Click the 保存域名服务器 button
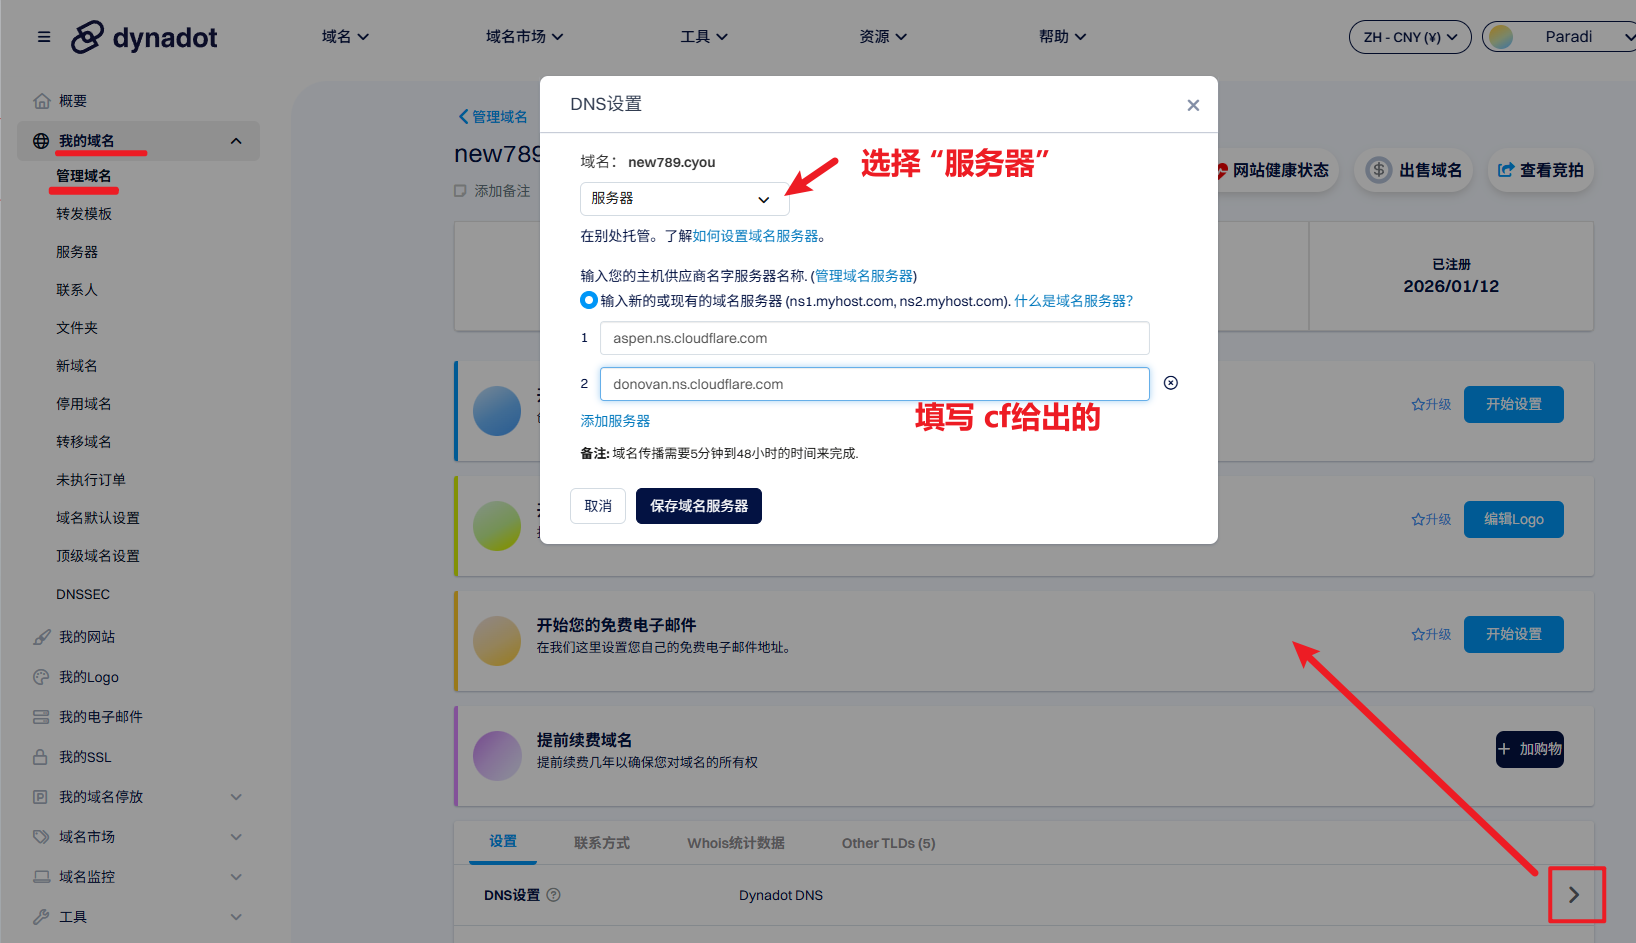This screenshot has width=1636, height=943. tap(699, 506)
